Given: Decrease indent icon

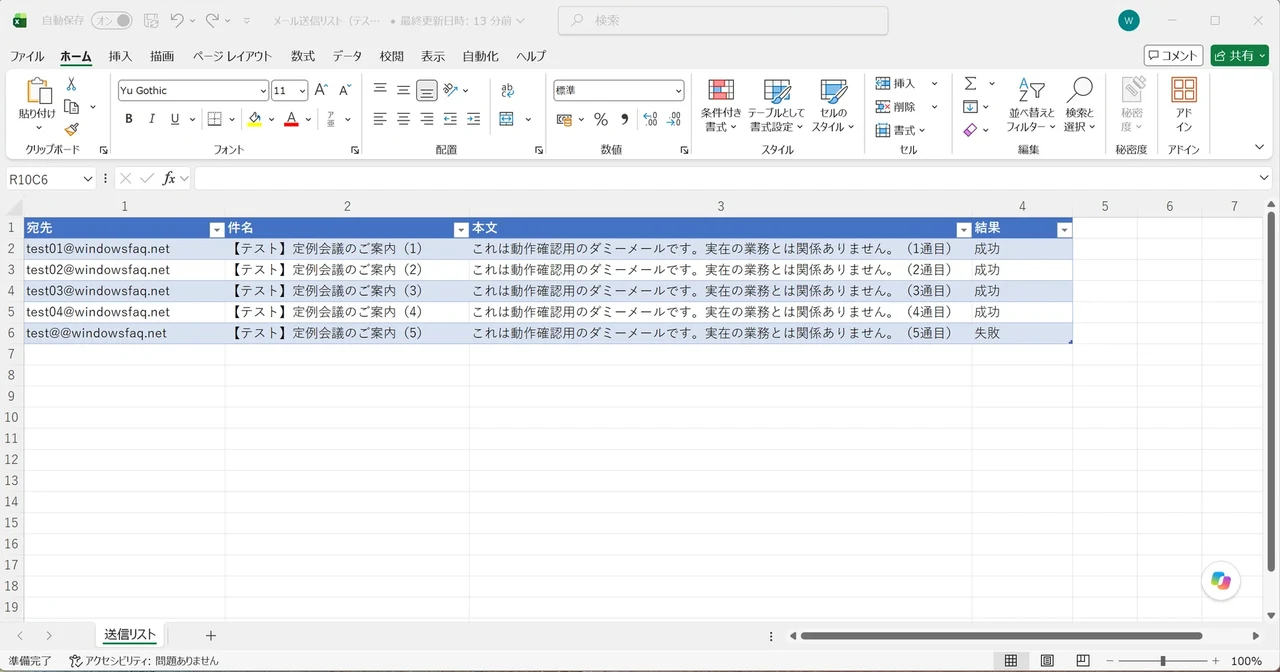Looking at the screenshot, I should (x=450, y=119).
